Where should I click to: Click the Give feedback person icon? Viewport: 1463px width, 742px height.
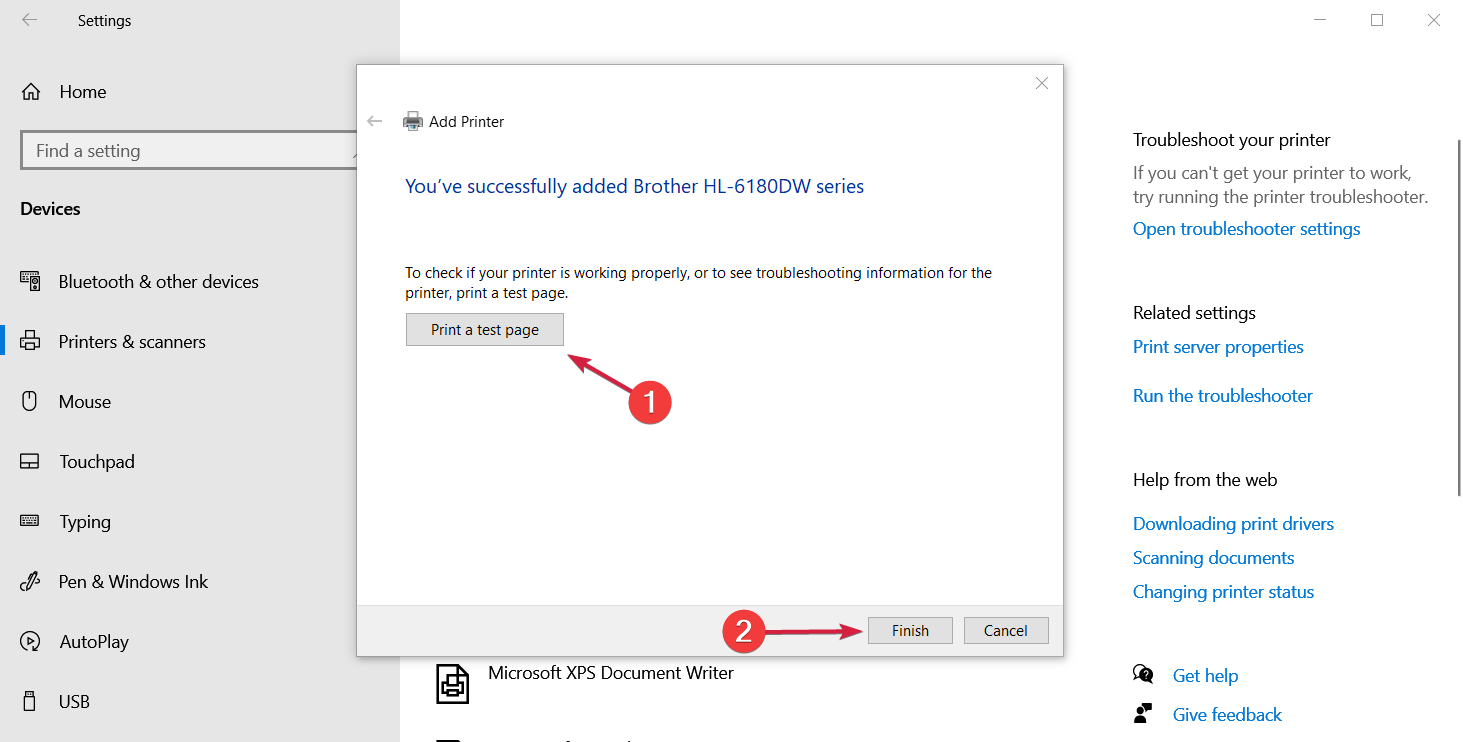1143,714
